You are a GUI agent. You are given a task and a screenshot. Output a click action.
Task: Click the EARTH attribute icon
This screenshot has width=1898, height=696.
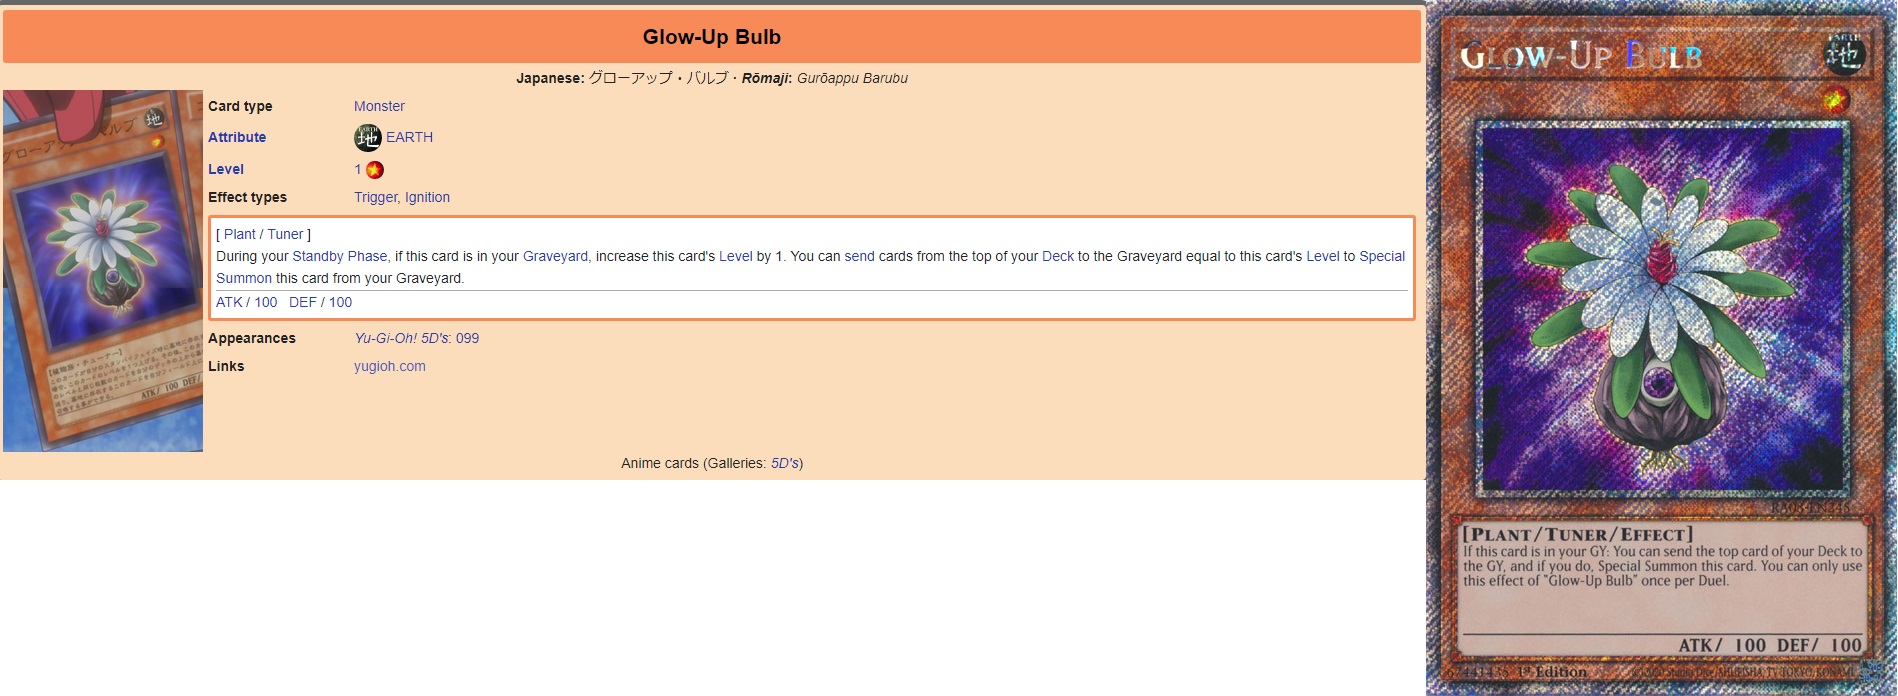(368, 137)
